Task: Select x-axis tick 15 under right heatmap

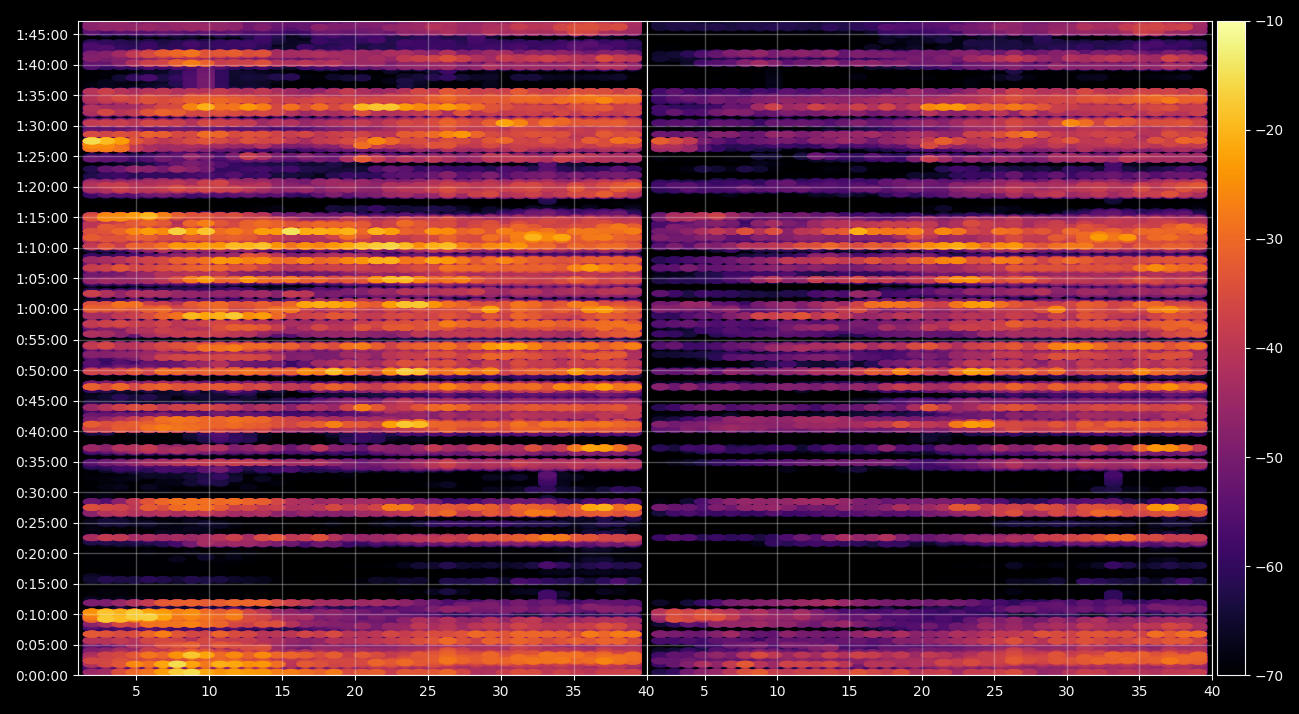Action: (x=849, y=691)
